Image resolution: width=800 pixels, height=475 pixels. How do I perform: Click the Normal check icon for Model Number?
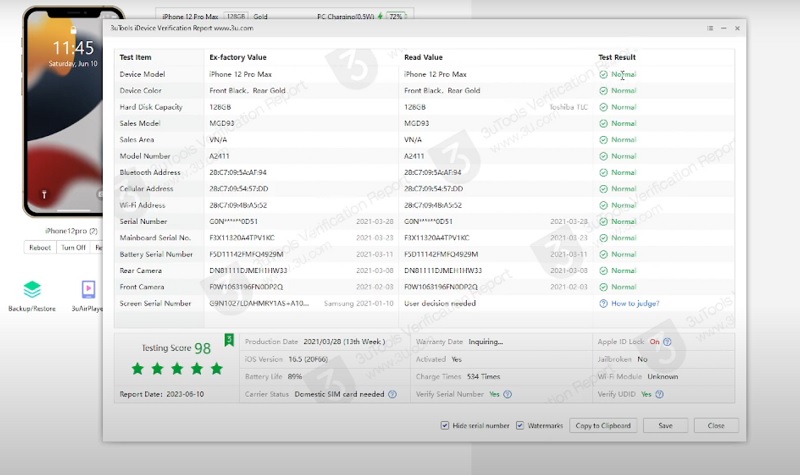pyautogui.click(x=604, y=156)
